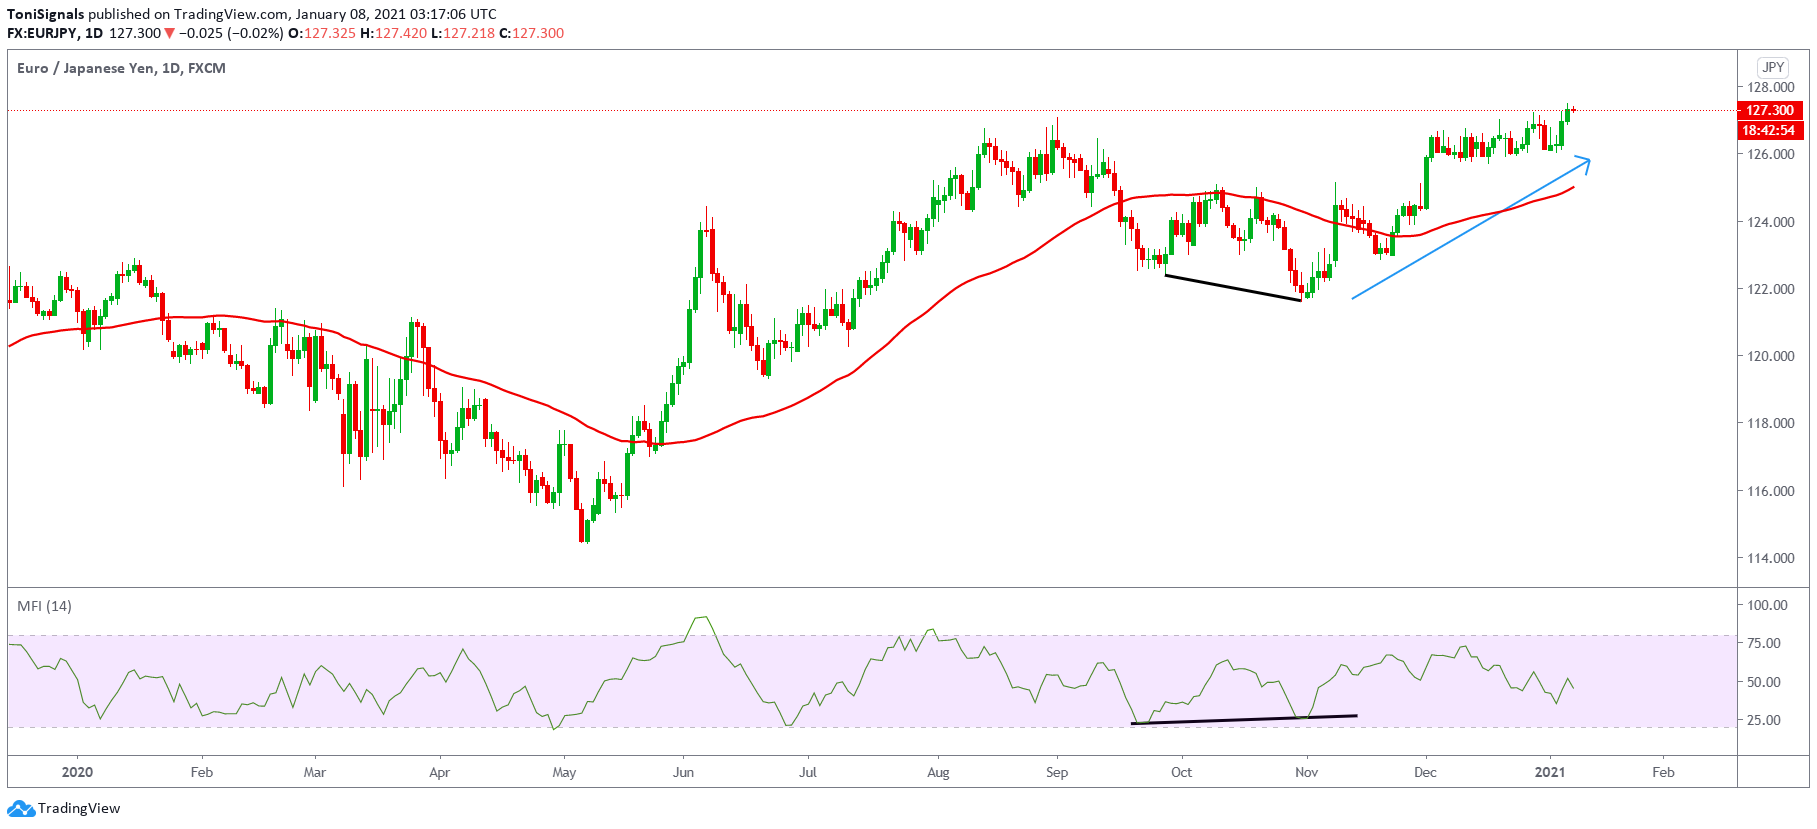The width and height of the screenshot is (1817, 829).
Task: Click the 114.000 level on price scale
Action: (x=1770, y=558)
